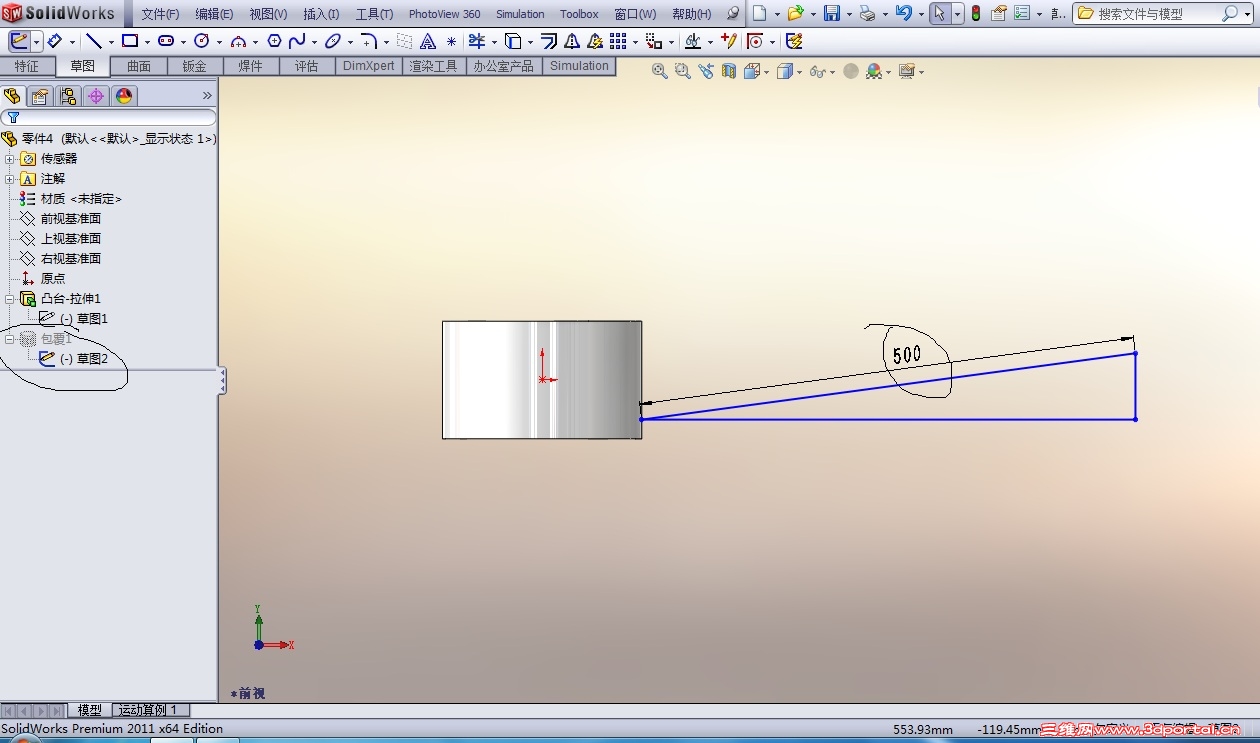Image resolution: width=1260 pixels, height=743 pixels.
Task: Expand the 注解 tree node
Action: [10, 179]
